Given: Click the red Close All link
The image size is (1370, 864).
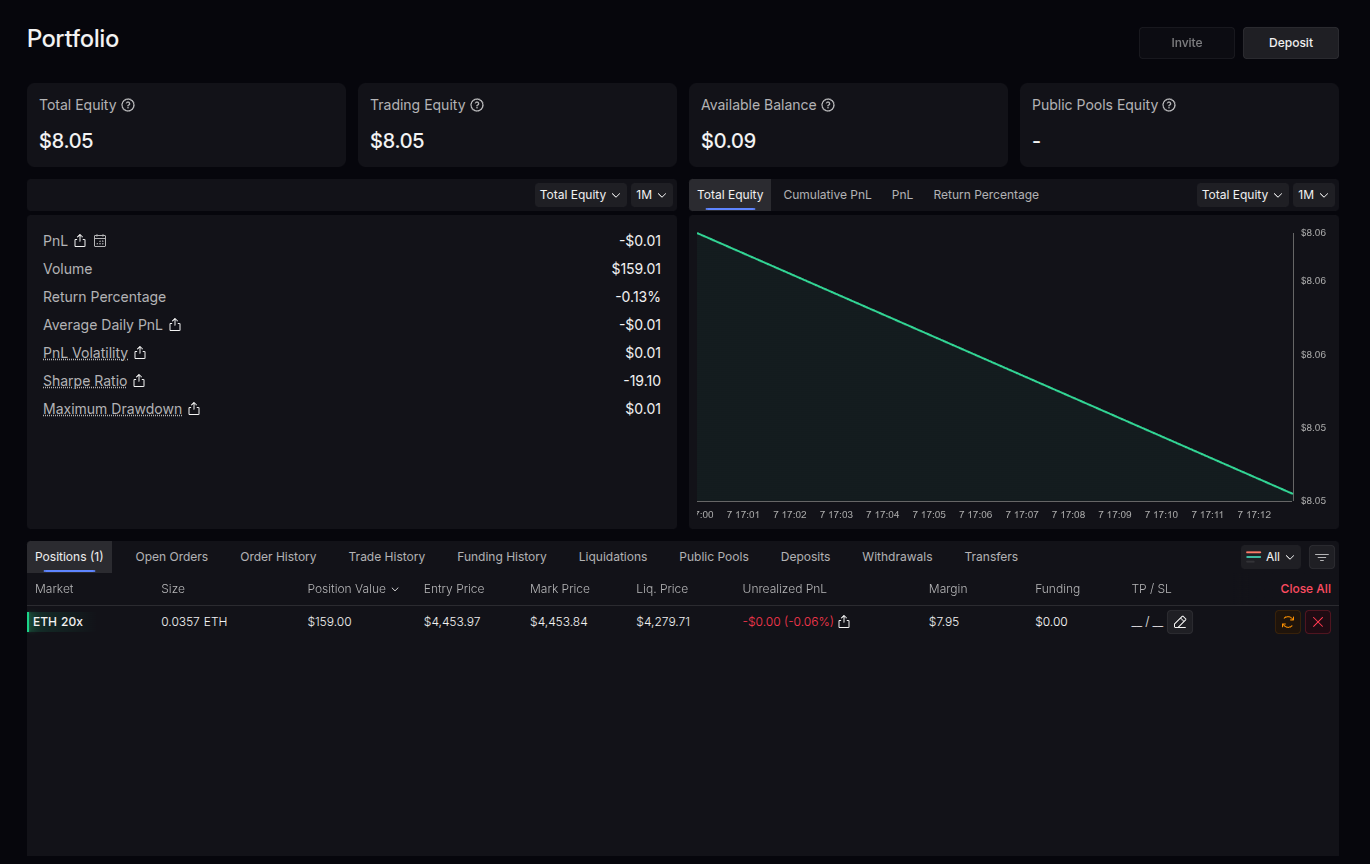Looking at the screenshot, I should coord(1305,589).
